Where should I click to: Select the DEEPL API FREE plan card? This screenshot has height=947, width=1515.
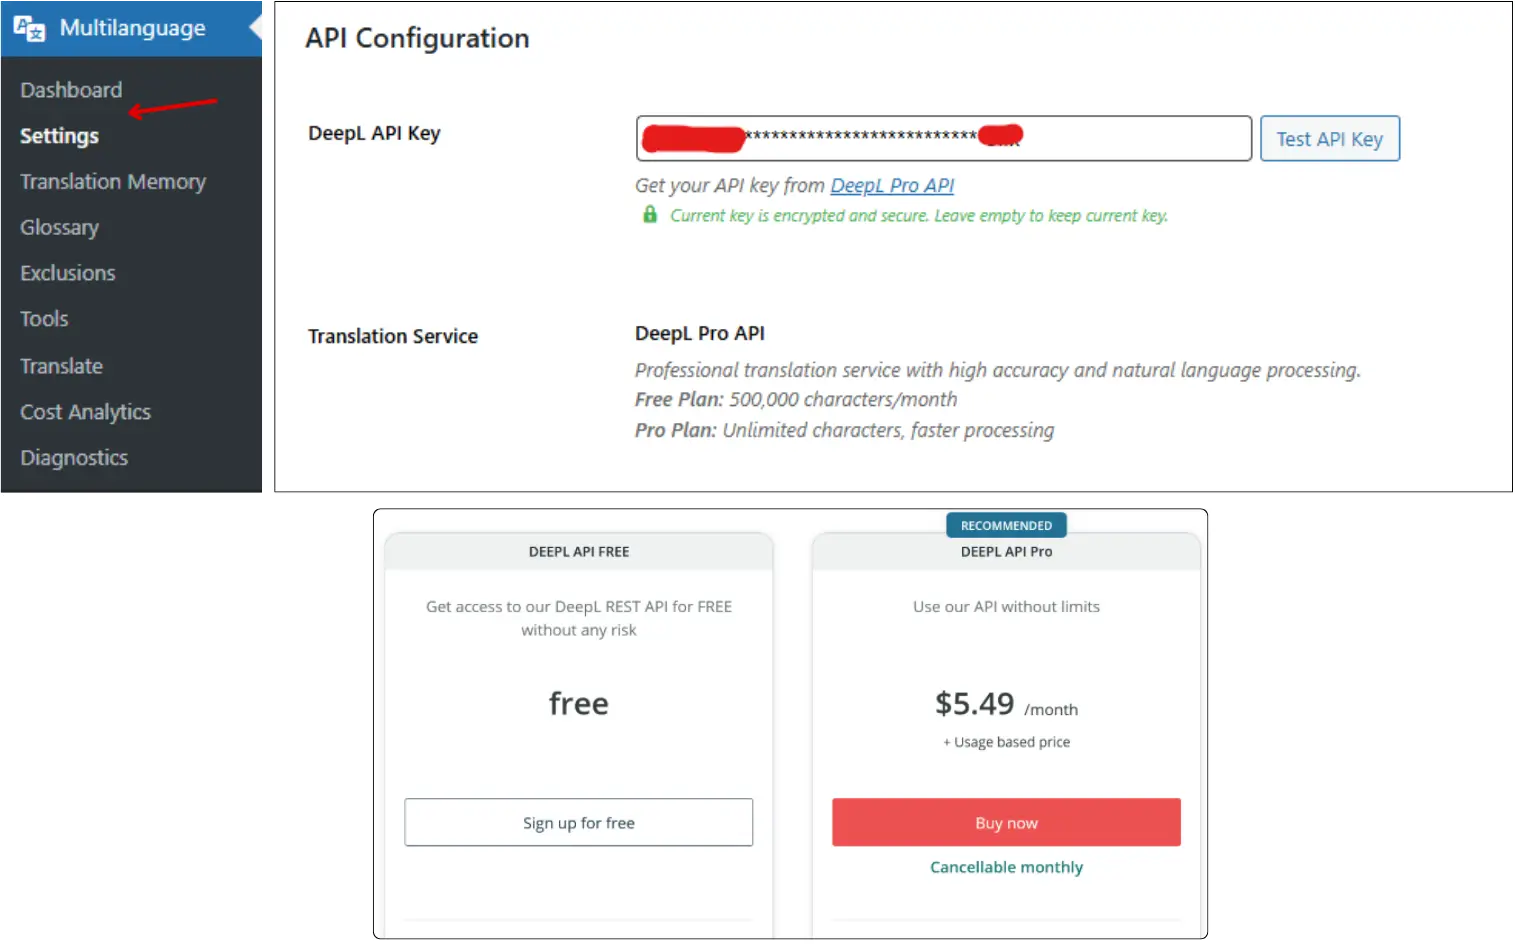(x=578, y=551)
